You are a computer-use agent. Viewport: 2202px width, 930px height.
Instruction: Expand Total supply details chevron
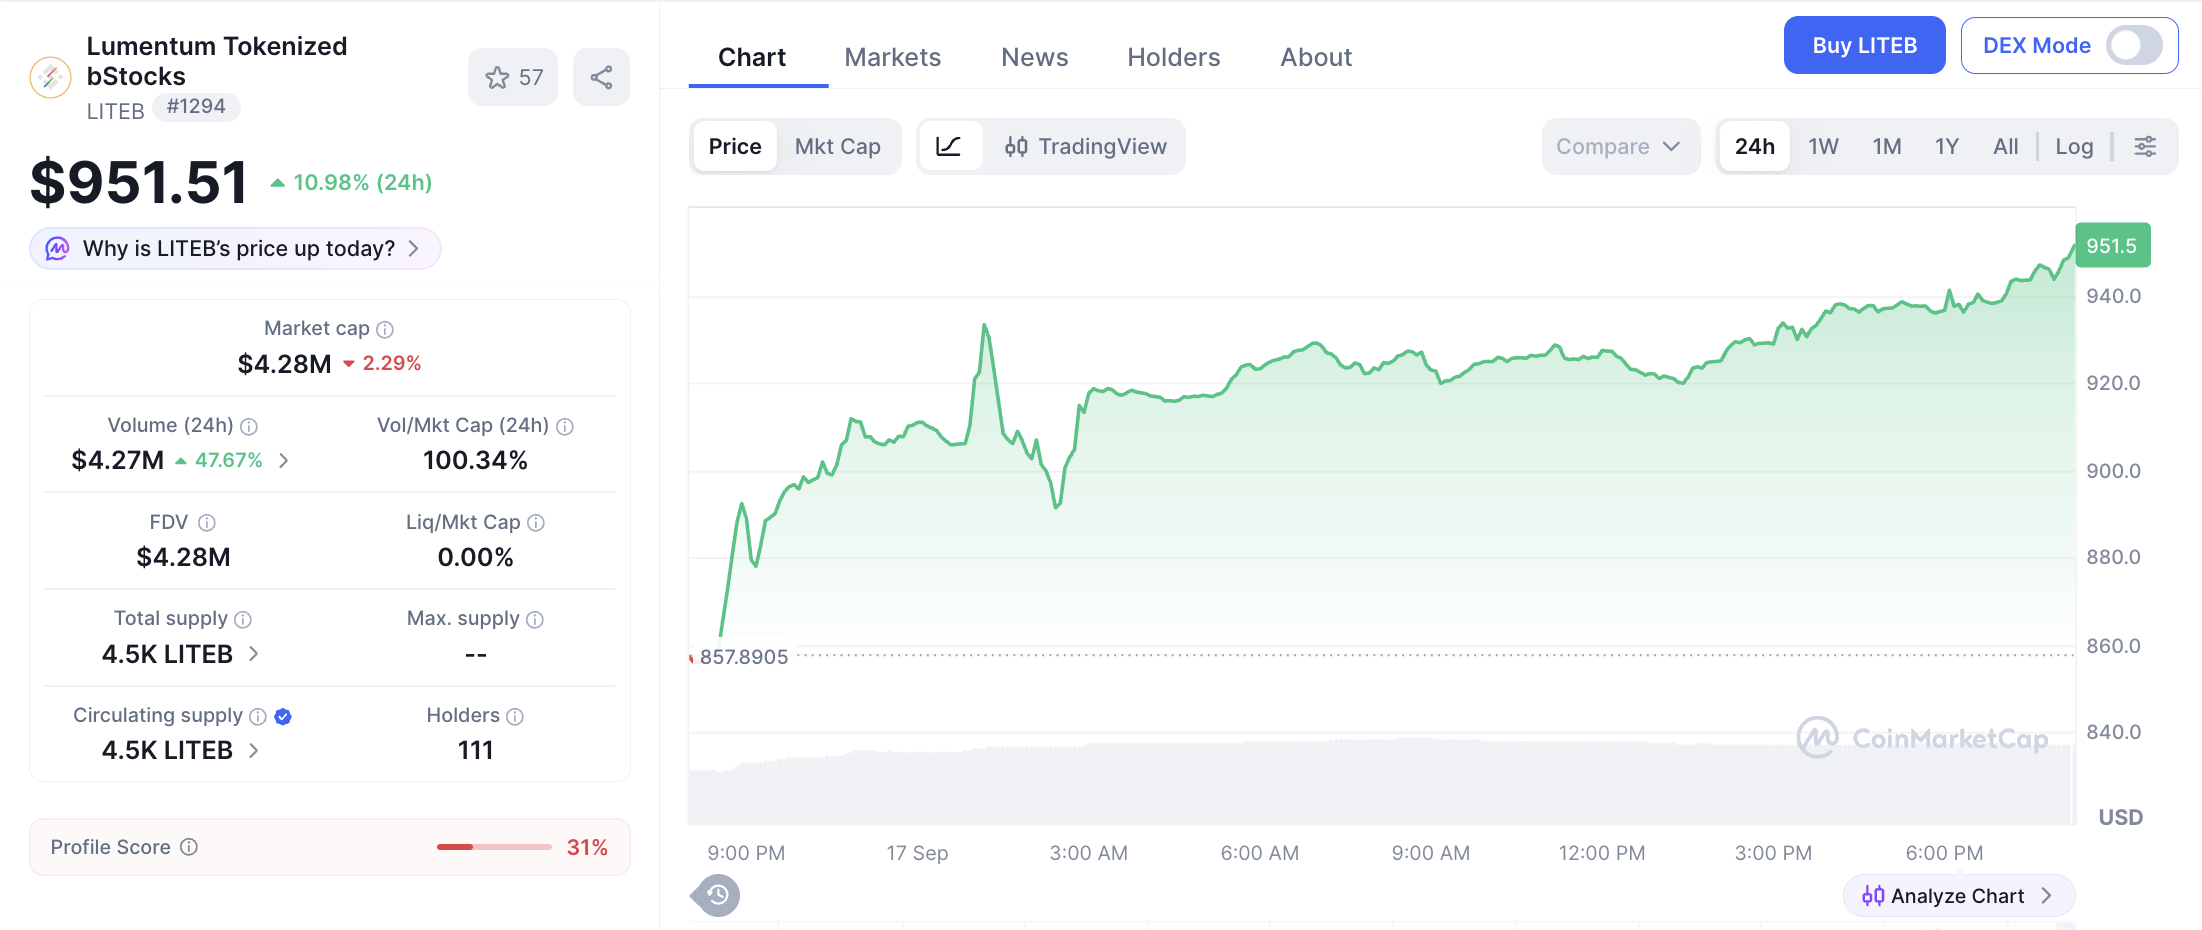click(254, 653)
